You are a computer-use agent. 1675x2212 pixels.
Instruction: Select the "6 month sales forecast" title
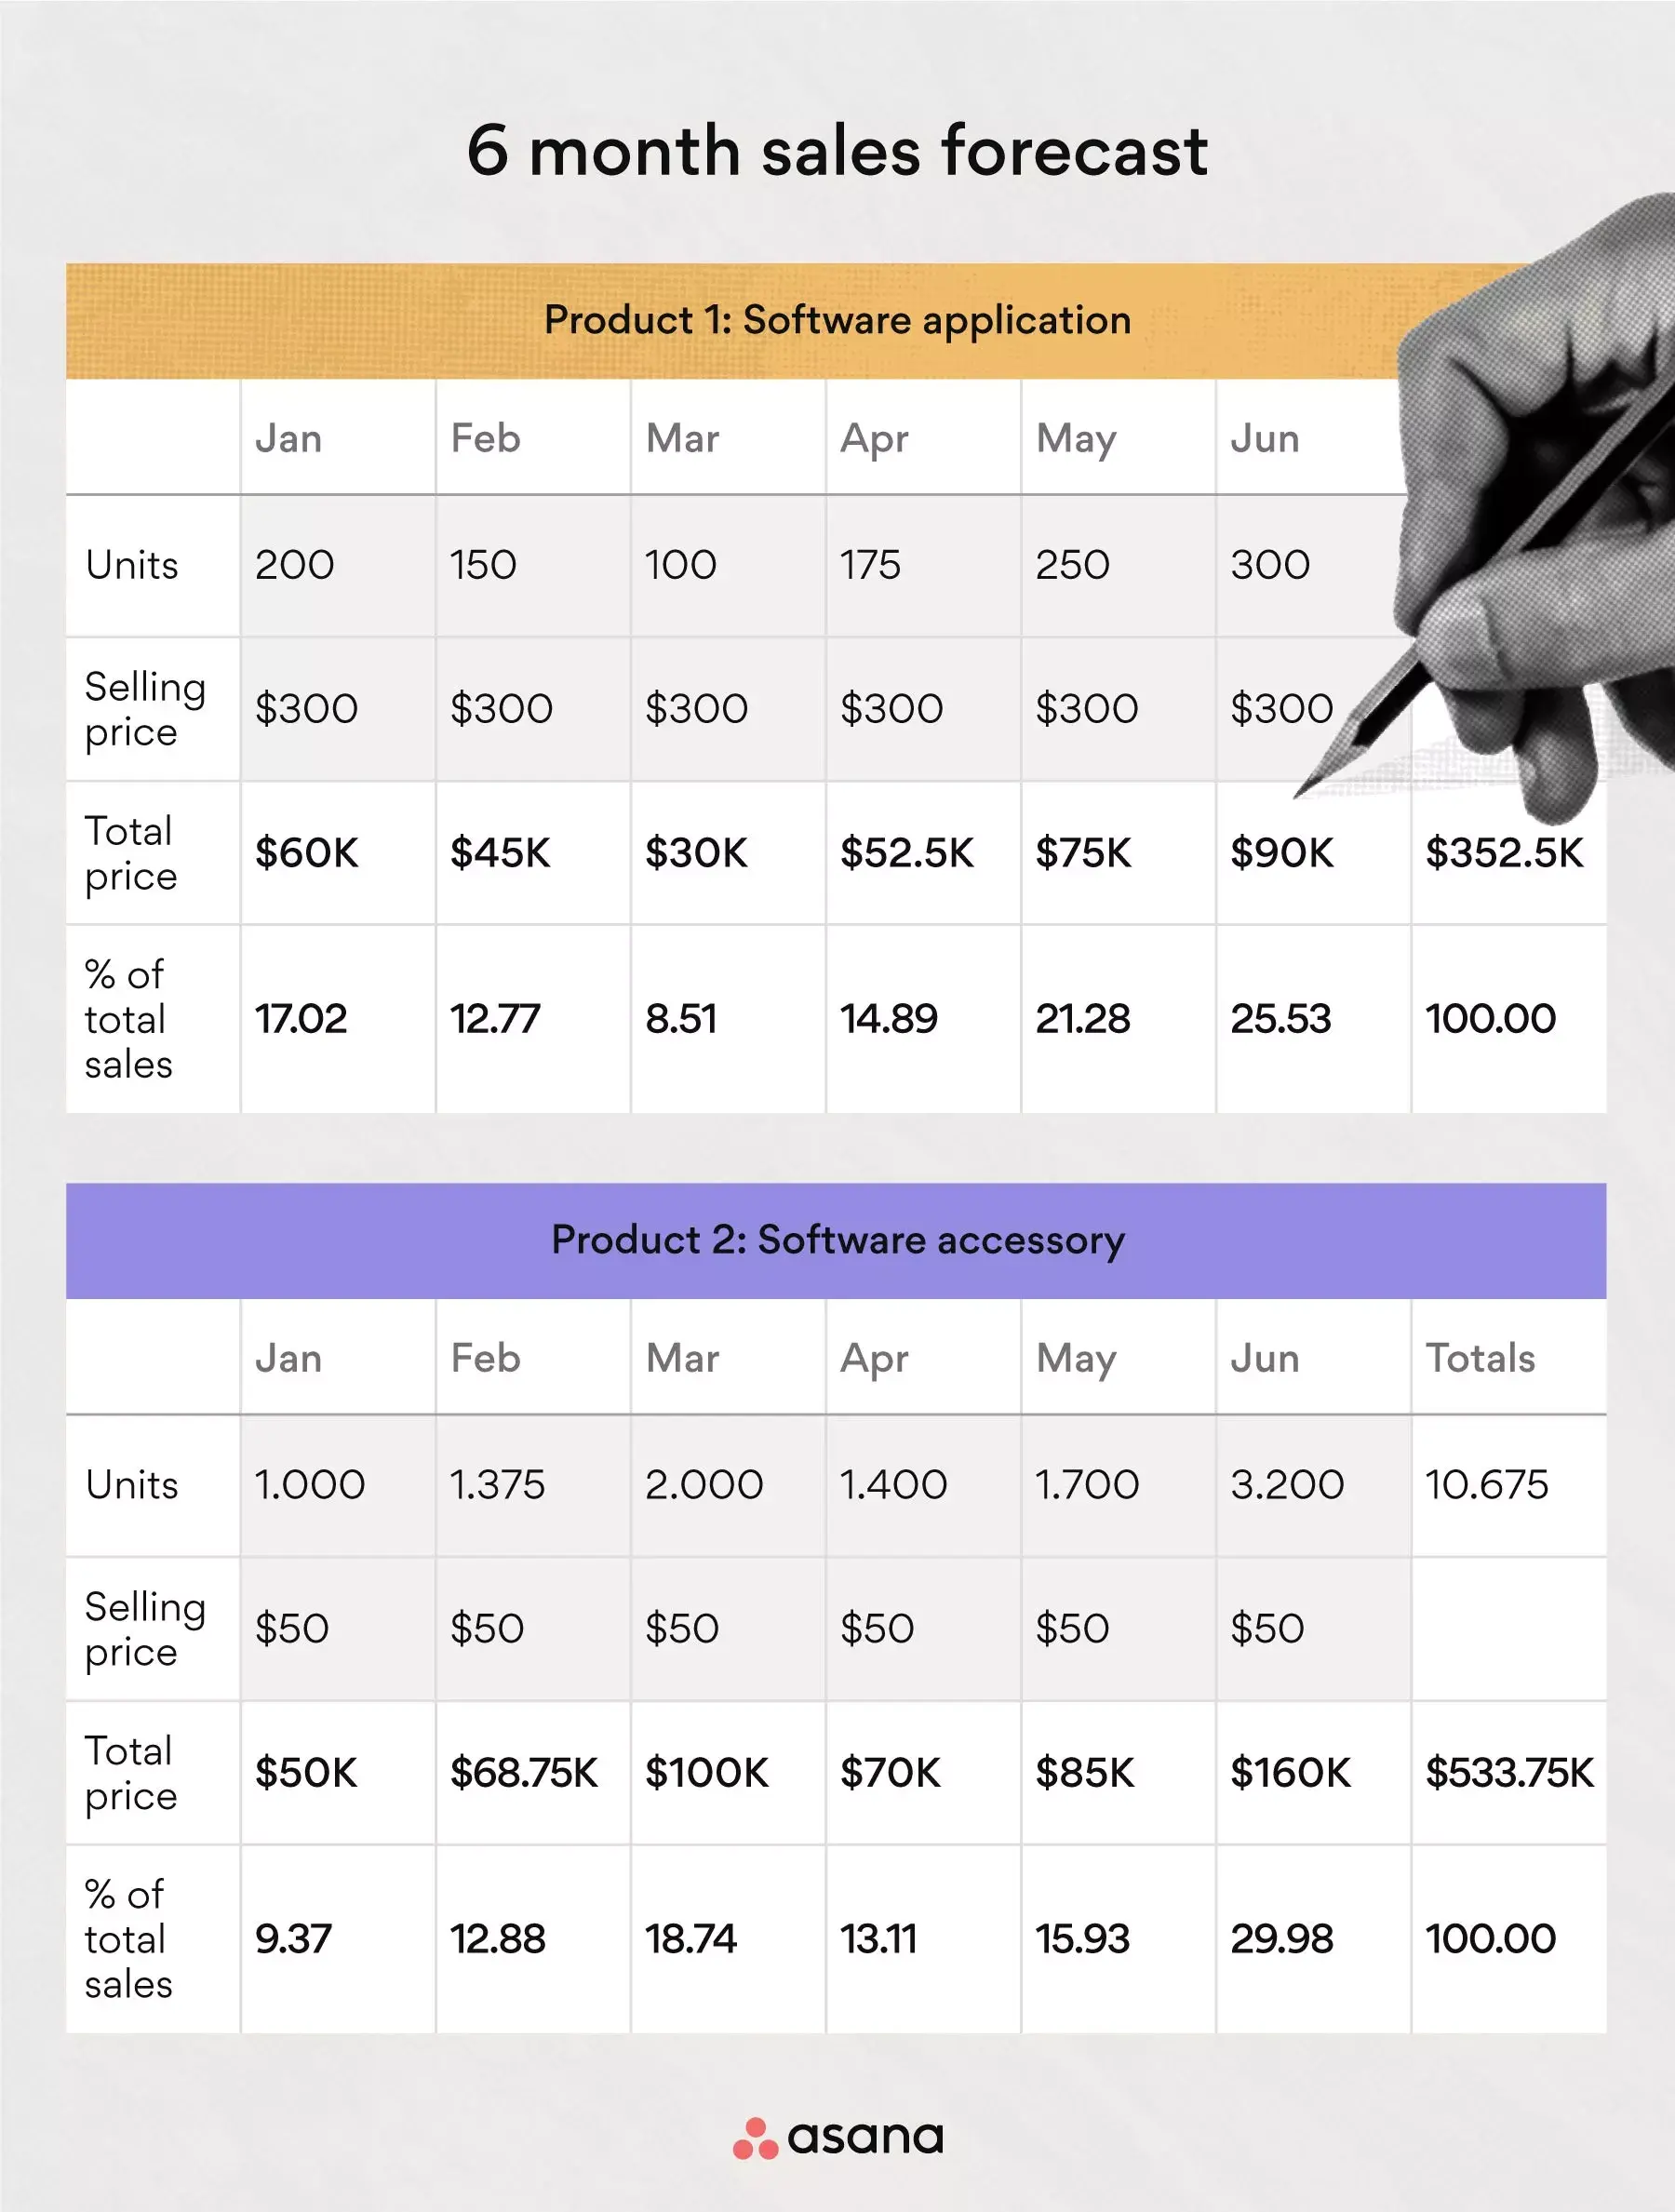837,151
